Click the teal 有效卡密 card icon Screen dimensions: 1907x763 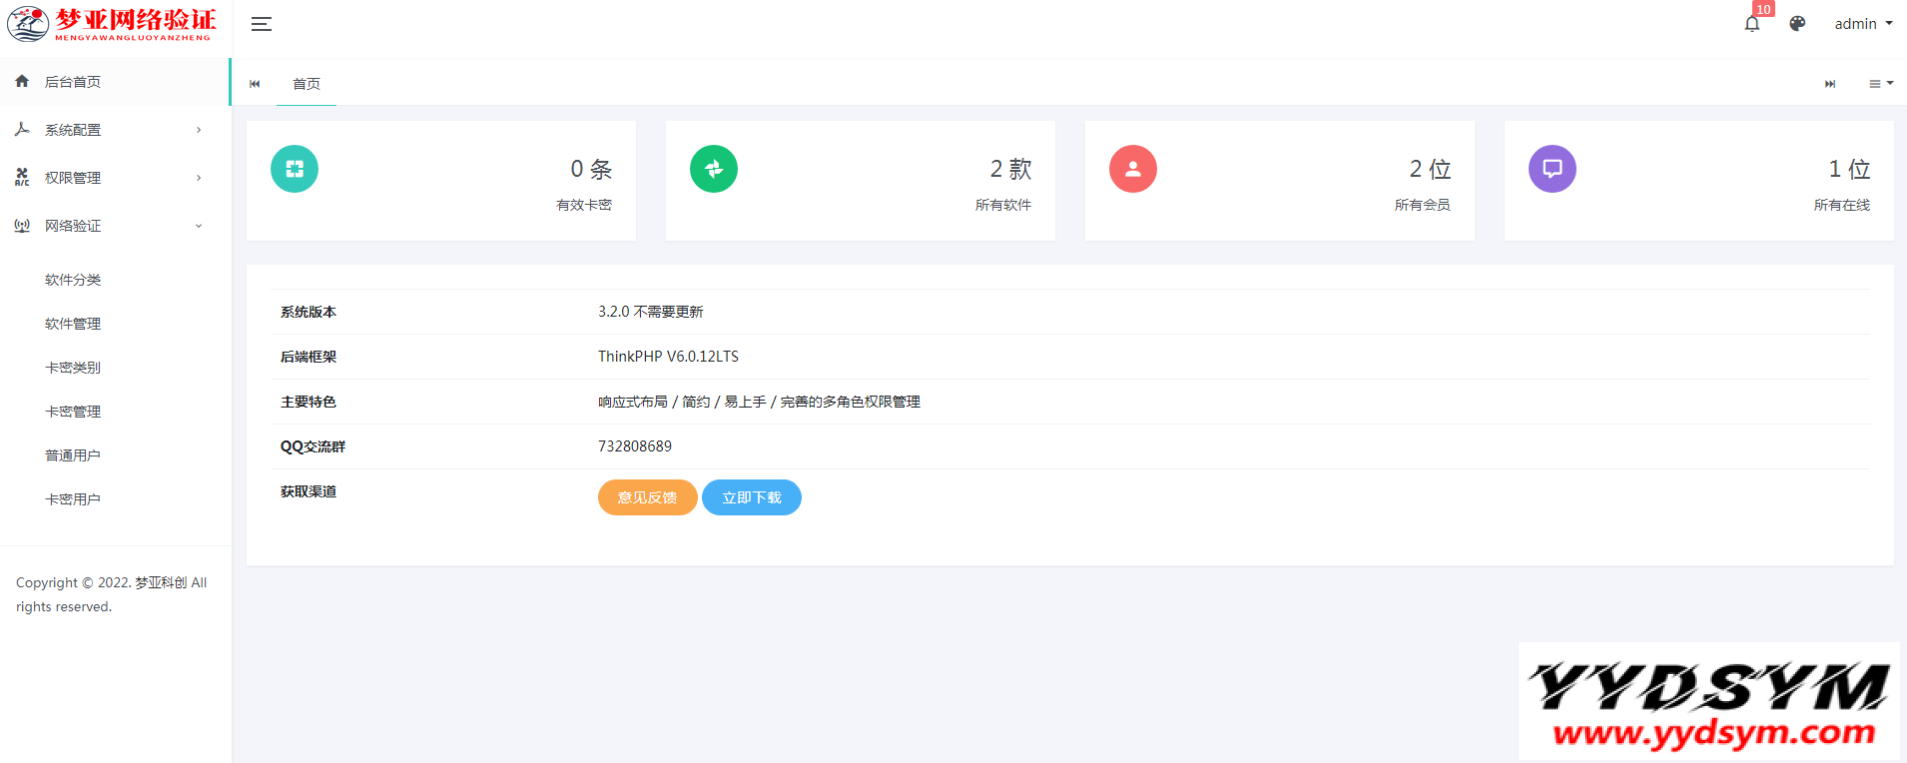point(294,169)
